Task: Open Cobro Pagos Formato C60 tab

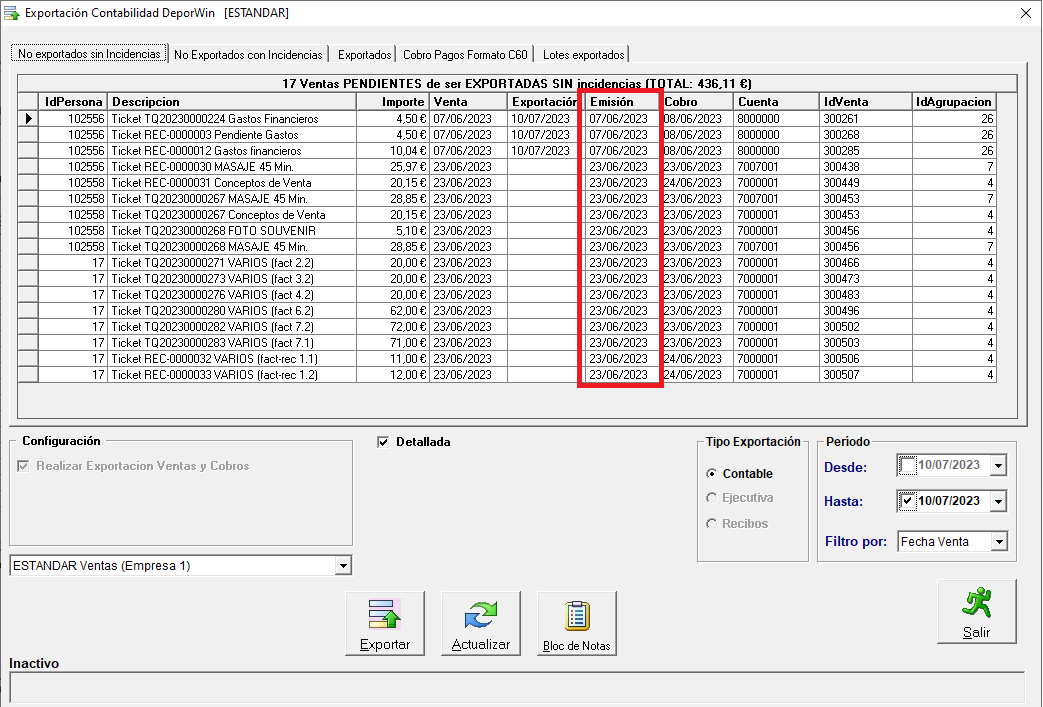Action: (465, 55)
